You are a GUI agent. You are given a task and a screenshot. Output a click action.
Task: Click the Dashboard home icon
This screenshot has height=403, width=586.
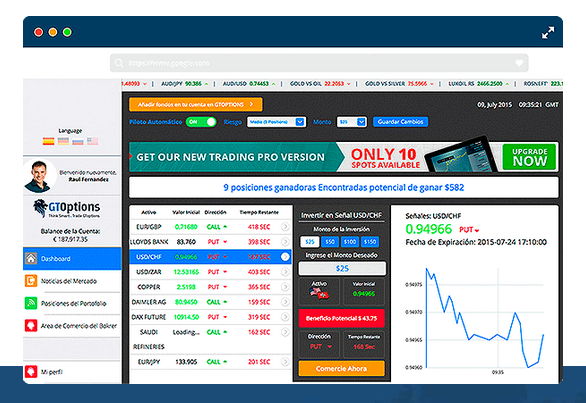(31, 258)
